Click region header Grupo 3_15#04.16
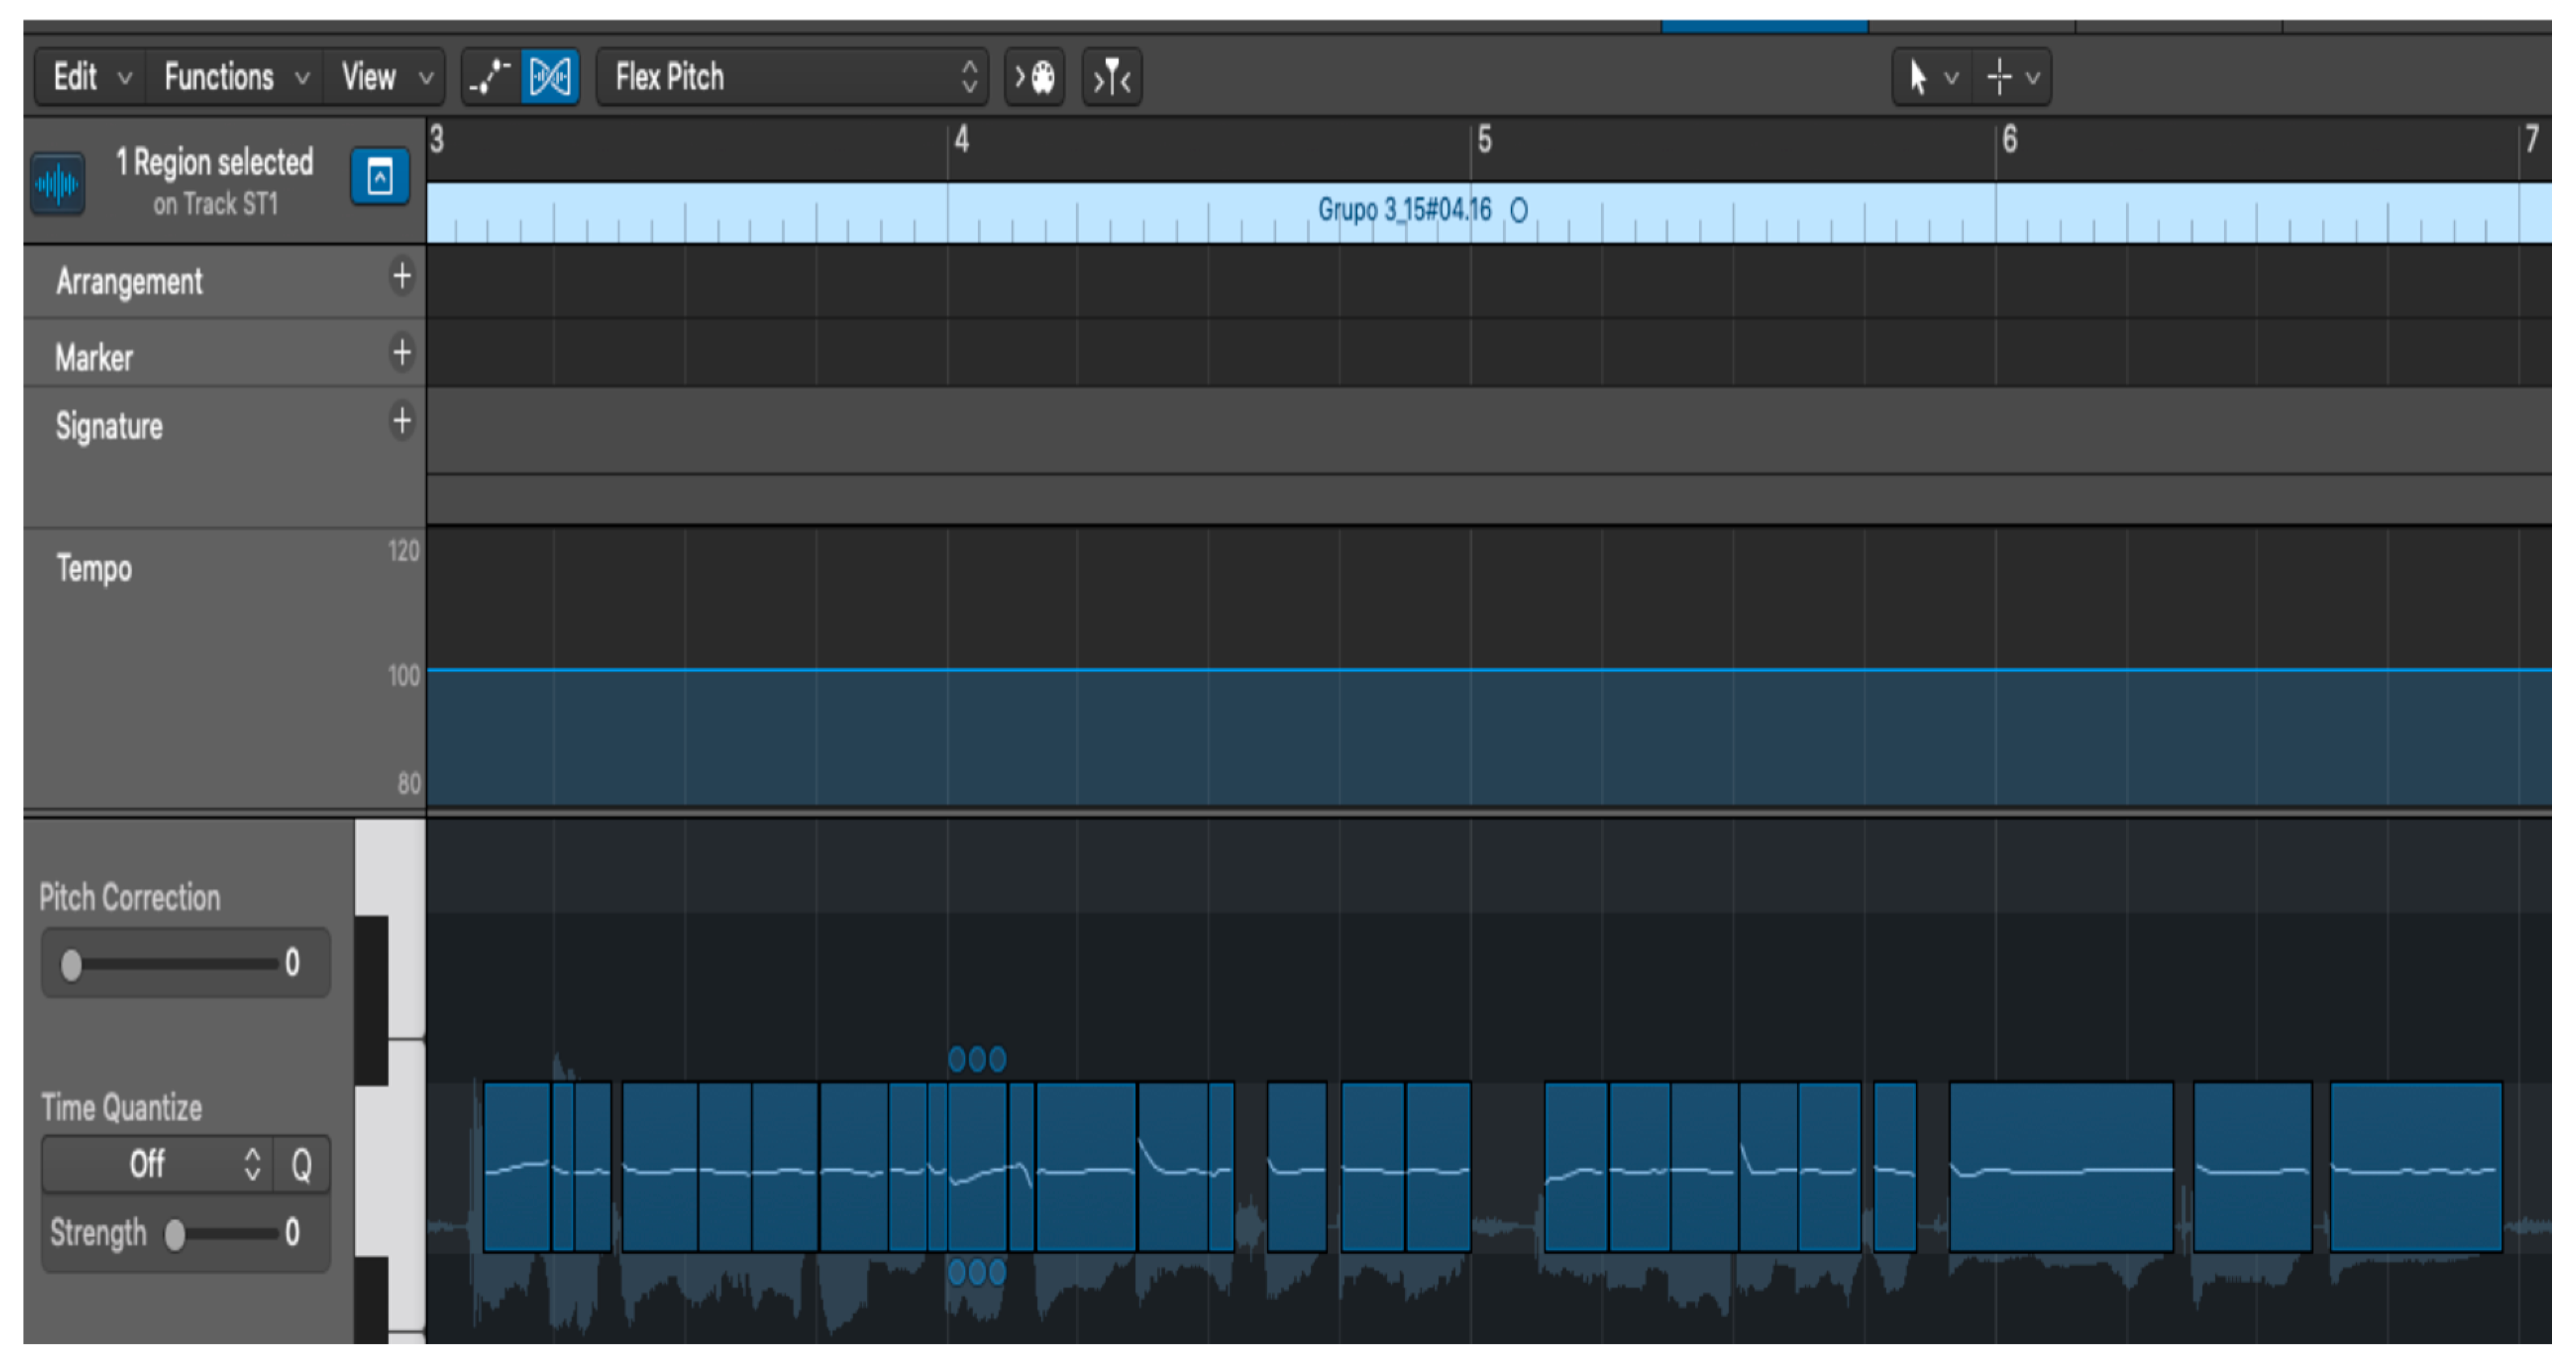Screen dimensions: 2576x1371 1404,210
